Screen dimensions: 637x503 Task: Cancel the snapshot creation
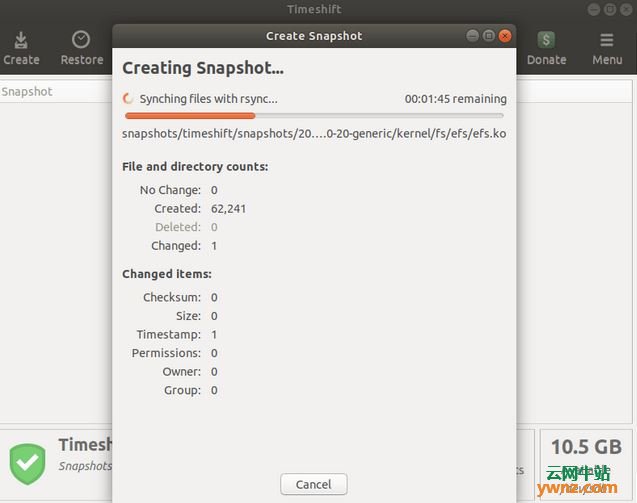click(314, 484)
